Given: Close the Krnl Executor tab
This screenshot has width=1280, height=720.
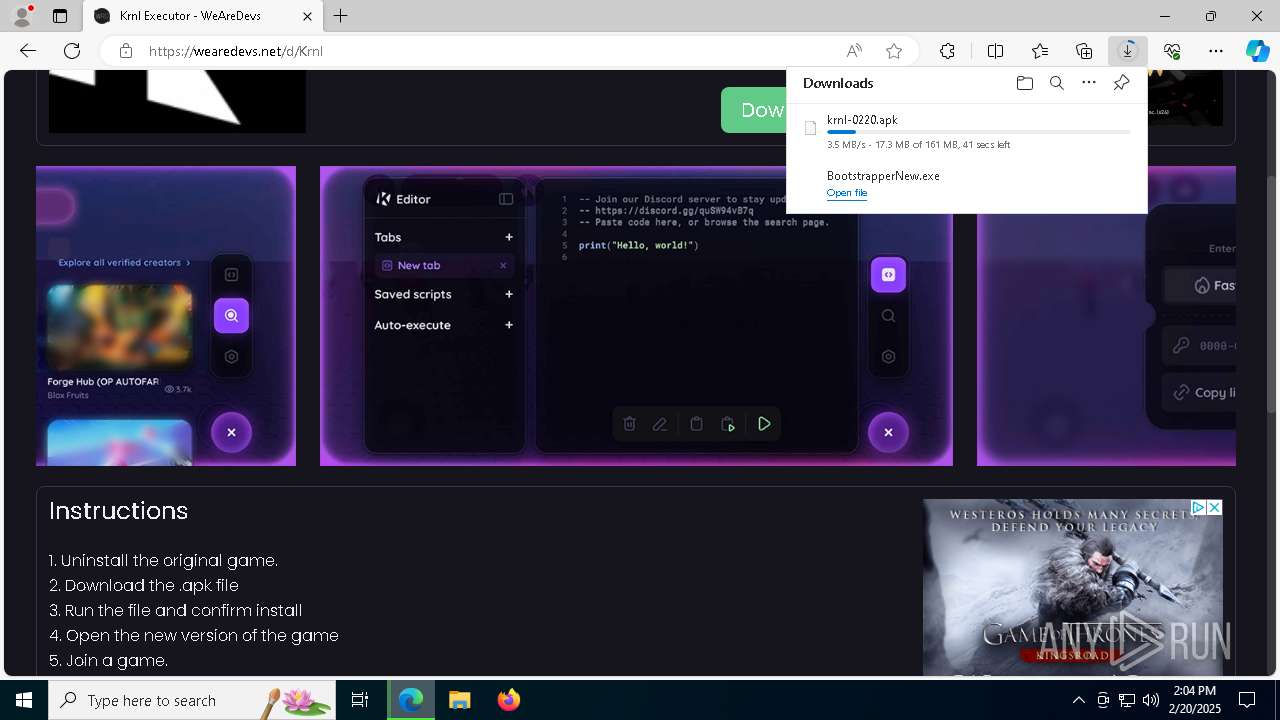Looking at the screenshot, I should [308, 16].
